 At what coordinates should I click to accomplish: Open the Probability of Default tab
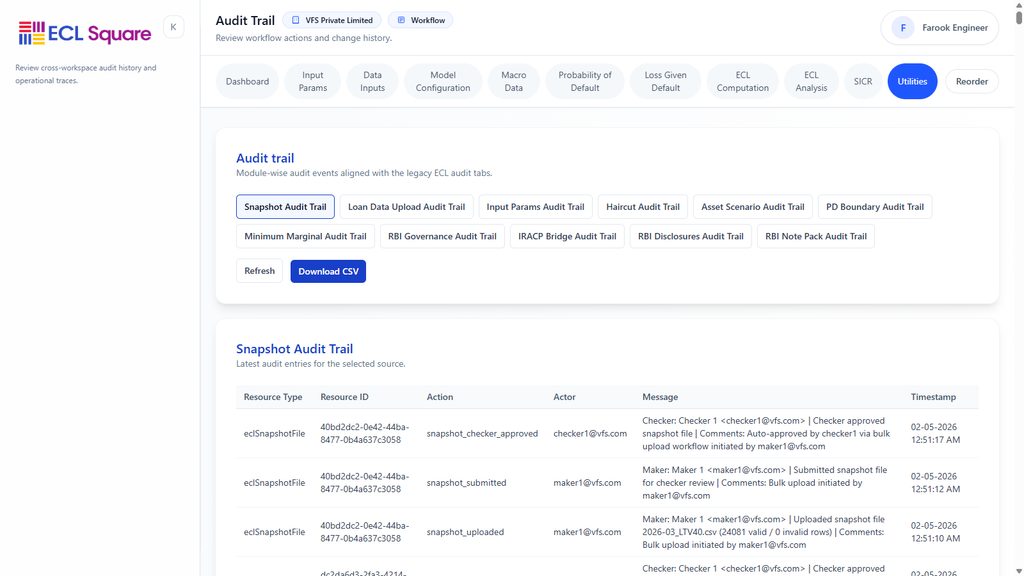coord(584,82)
